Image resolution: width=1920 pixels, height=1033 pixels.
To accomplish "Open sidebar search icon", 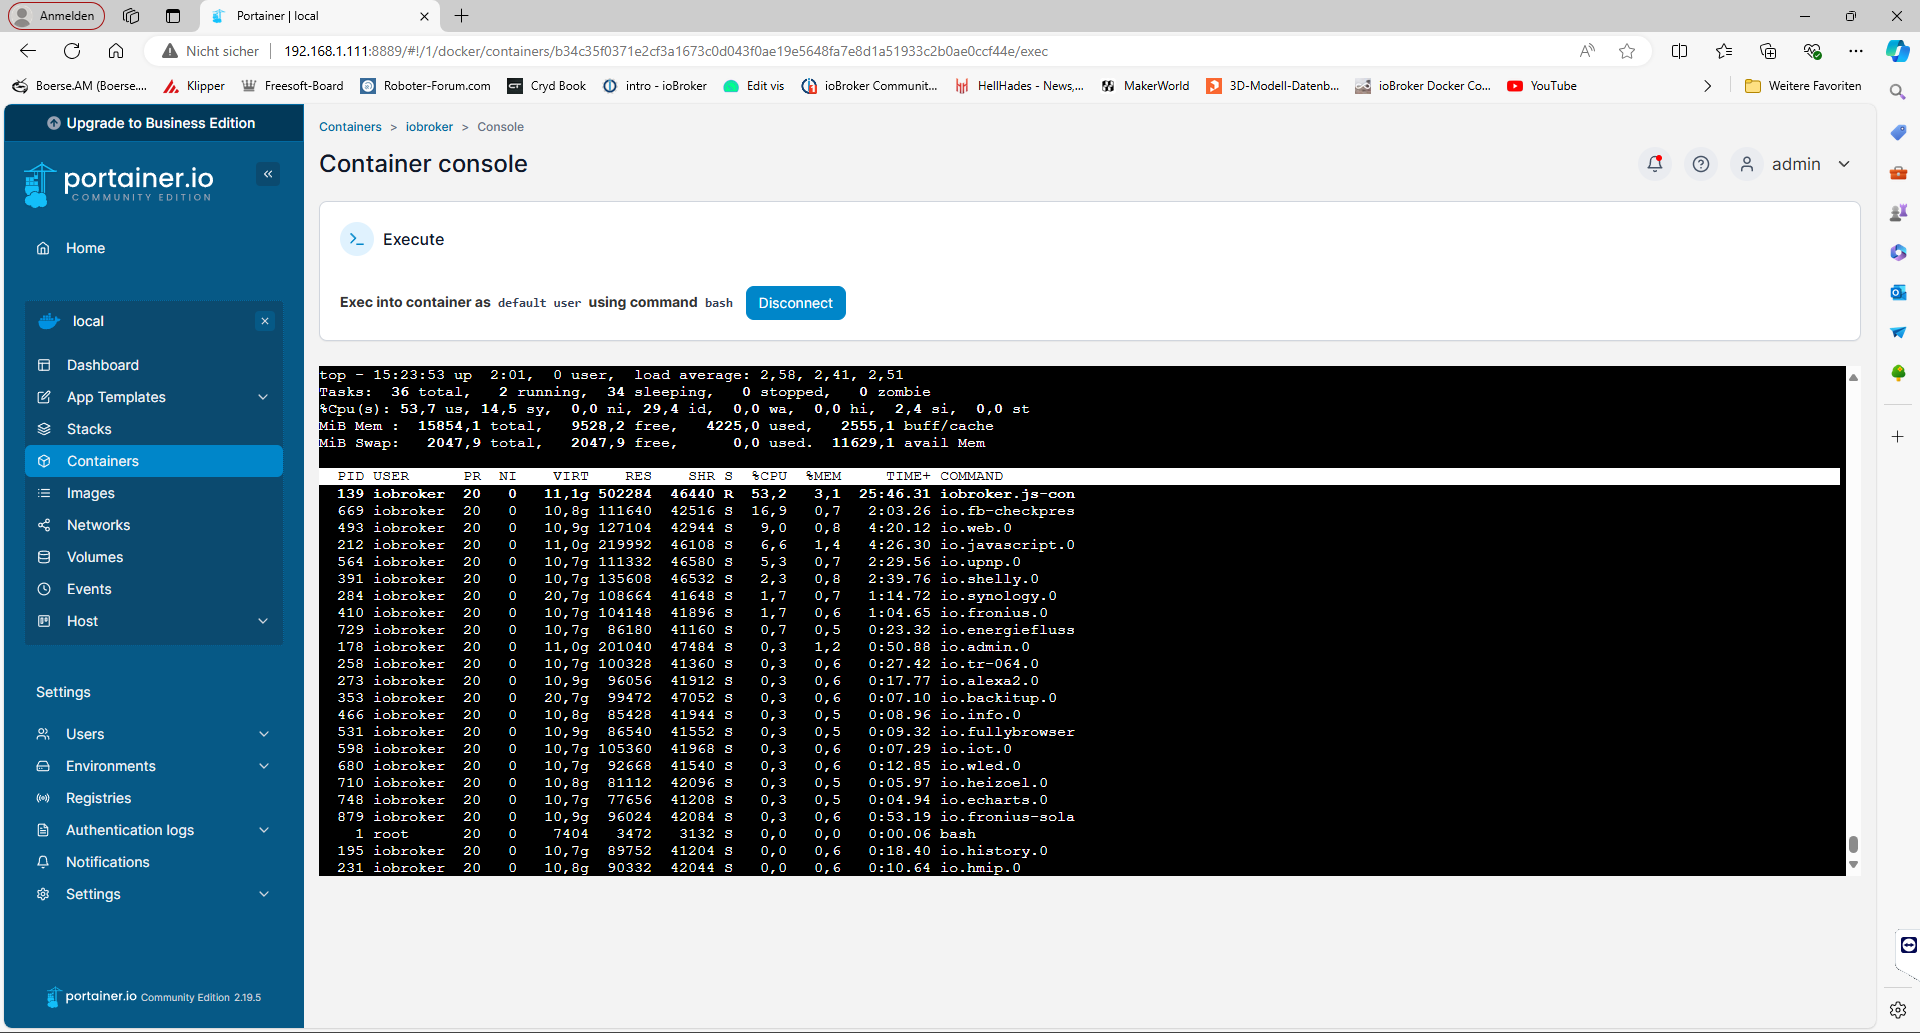I will tap(1897, 92).
